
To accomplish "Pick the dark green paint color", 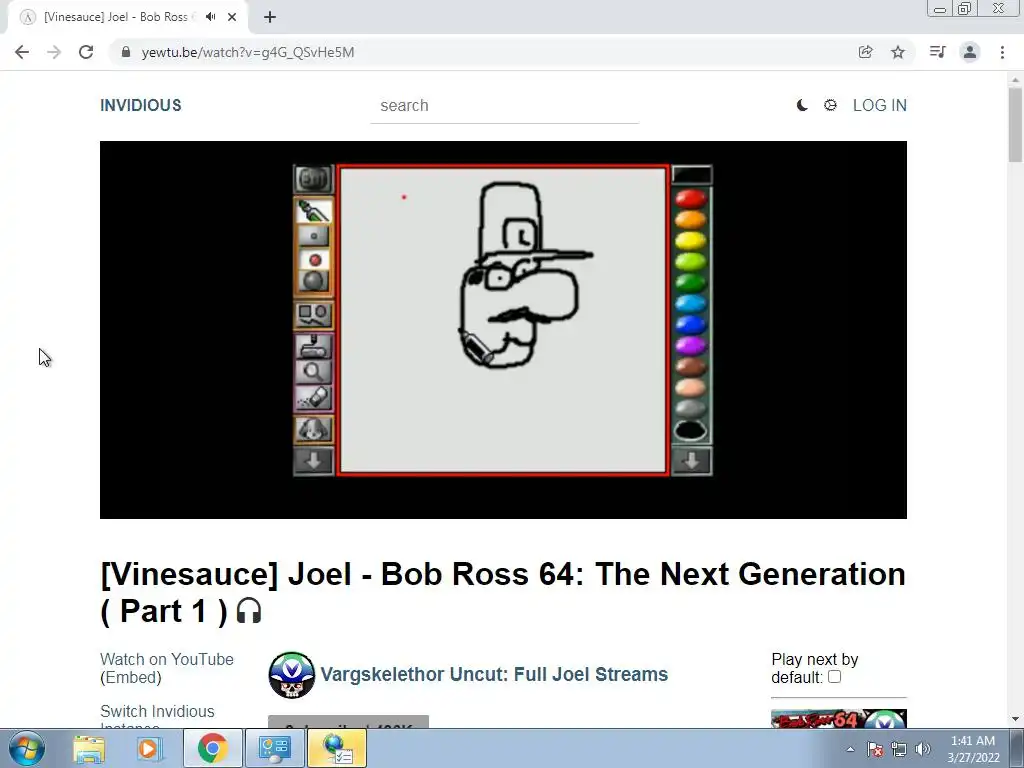I will (690, 282).
